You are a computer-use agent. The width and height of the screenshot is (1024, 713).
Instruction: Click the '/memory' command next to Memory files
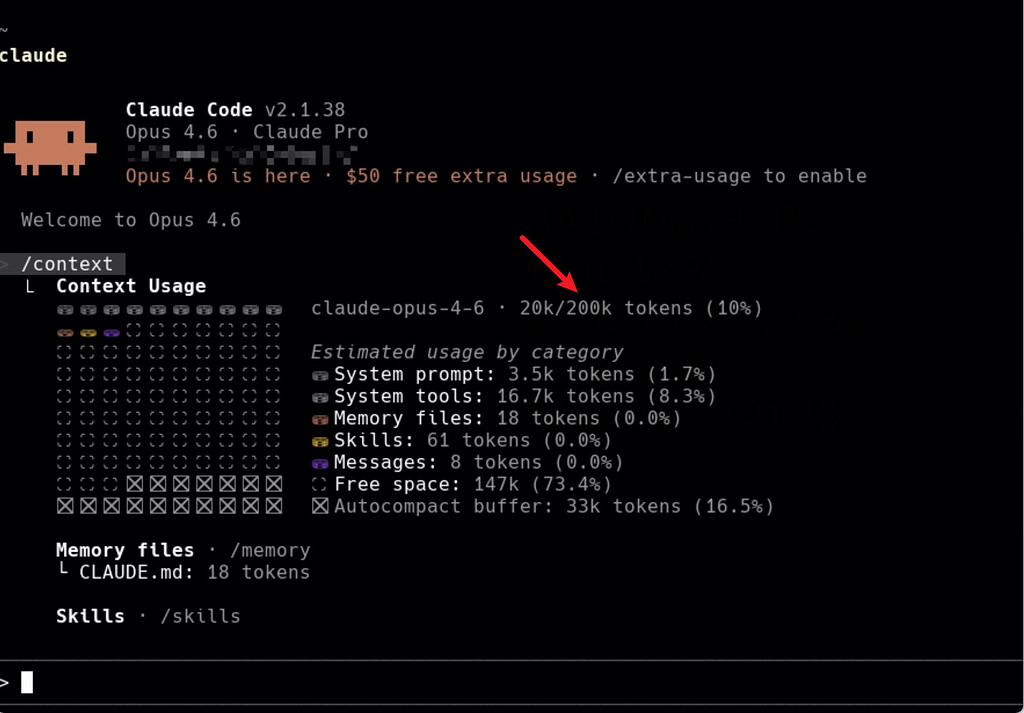pyautogui.click(x=270, y=551)
